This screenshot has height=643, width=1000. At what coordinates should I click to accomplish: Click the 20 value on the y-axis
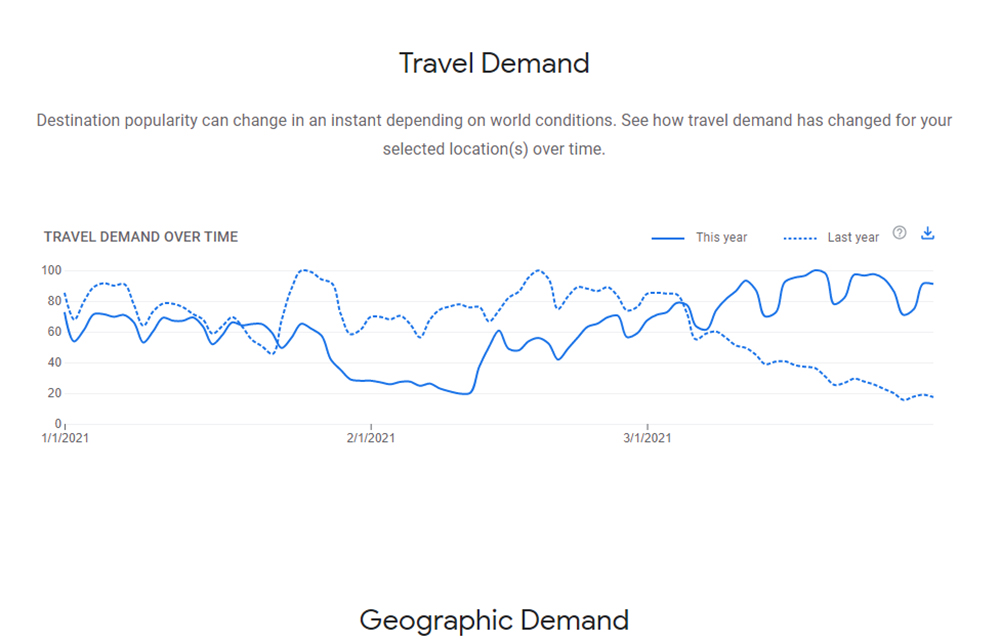tap(54, 393)
